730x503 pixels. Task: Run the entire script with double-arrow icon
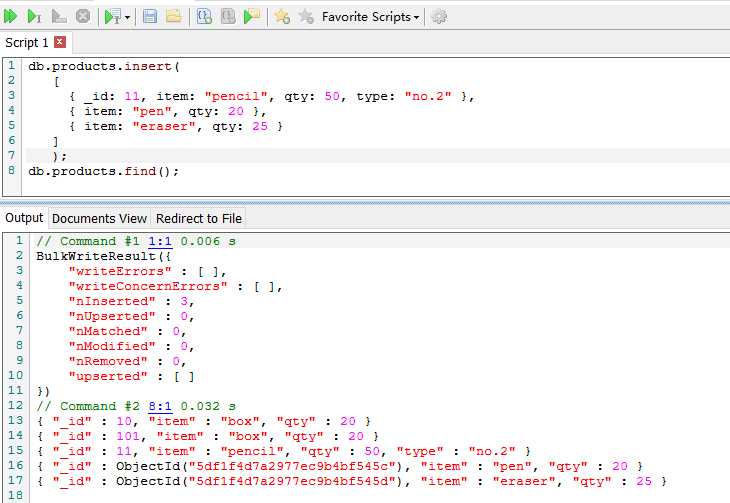(x=10, y=17)
